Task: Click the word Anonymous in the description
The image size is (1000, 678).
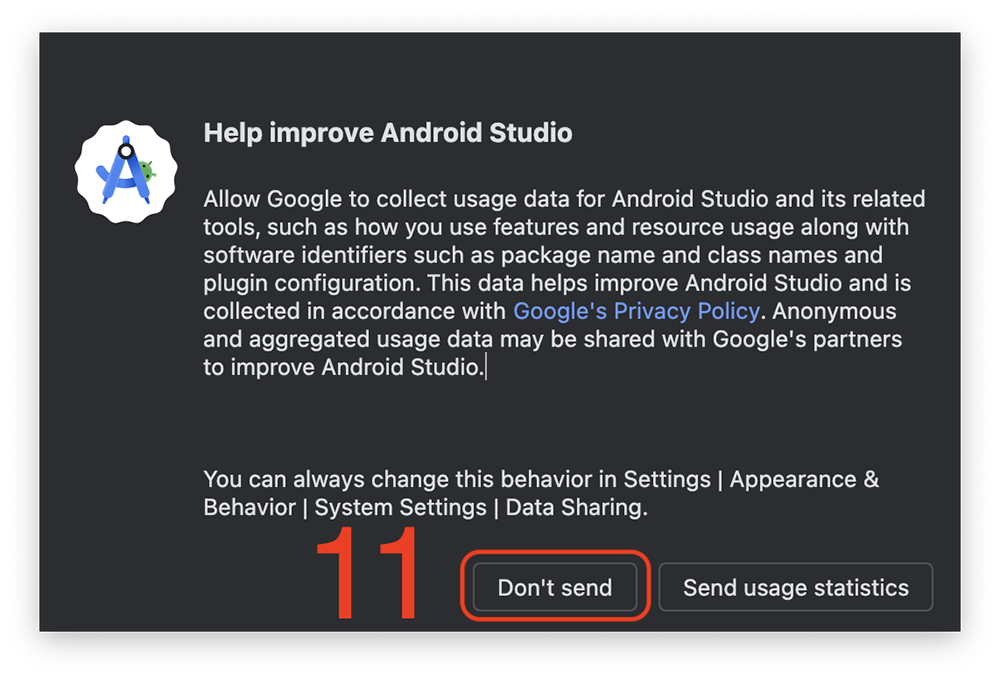Action: tap(835, 311)
